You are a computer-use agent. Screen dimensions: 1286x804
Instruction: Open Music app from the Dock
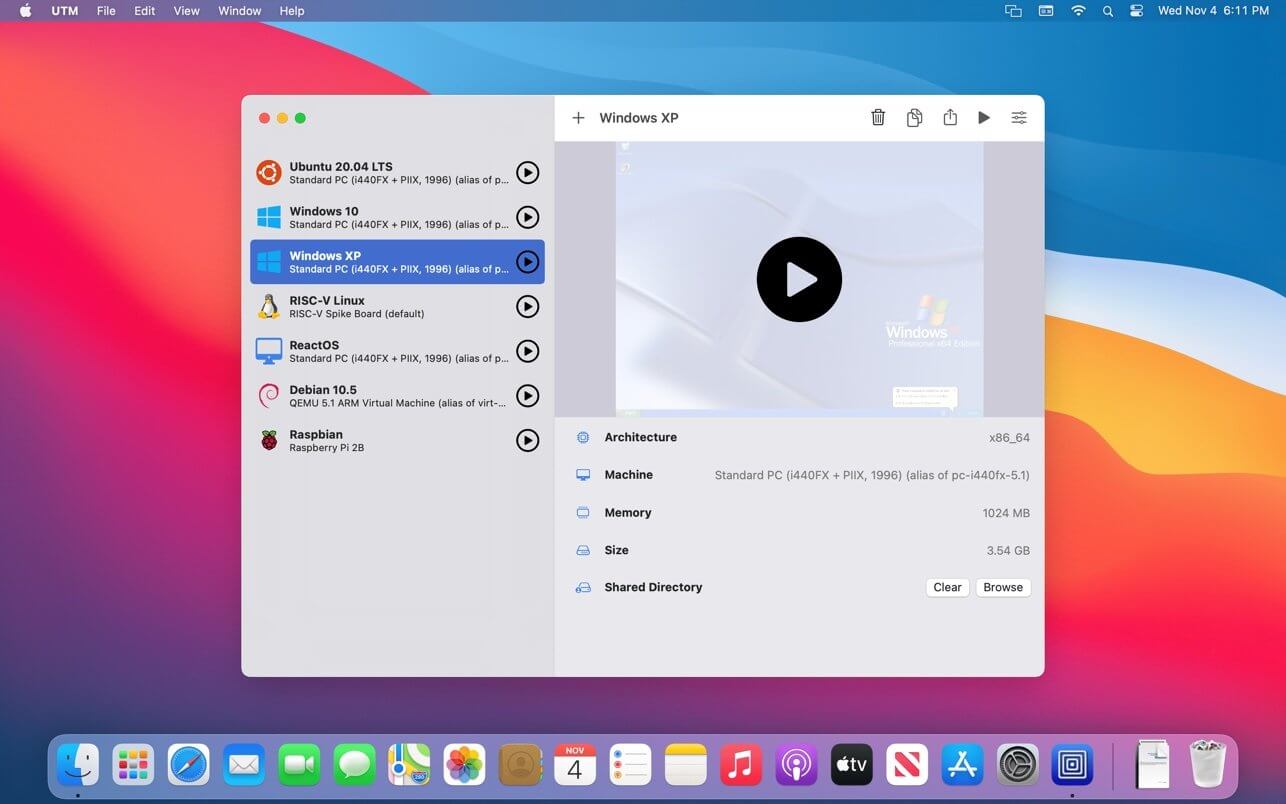(x=741, y=766)
